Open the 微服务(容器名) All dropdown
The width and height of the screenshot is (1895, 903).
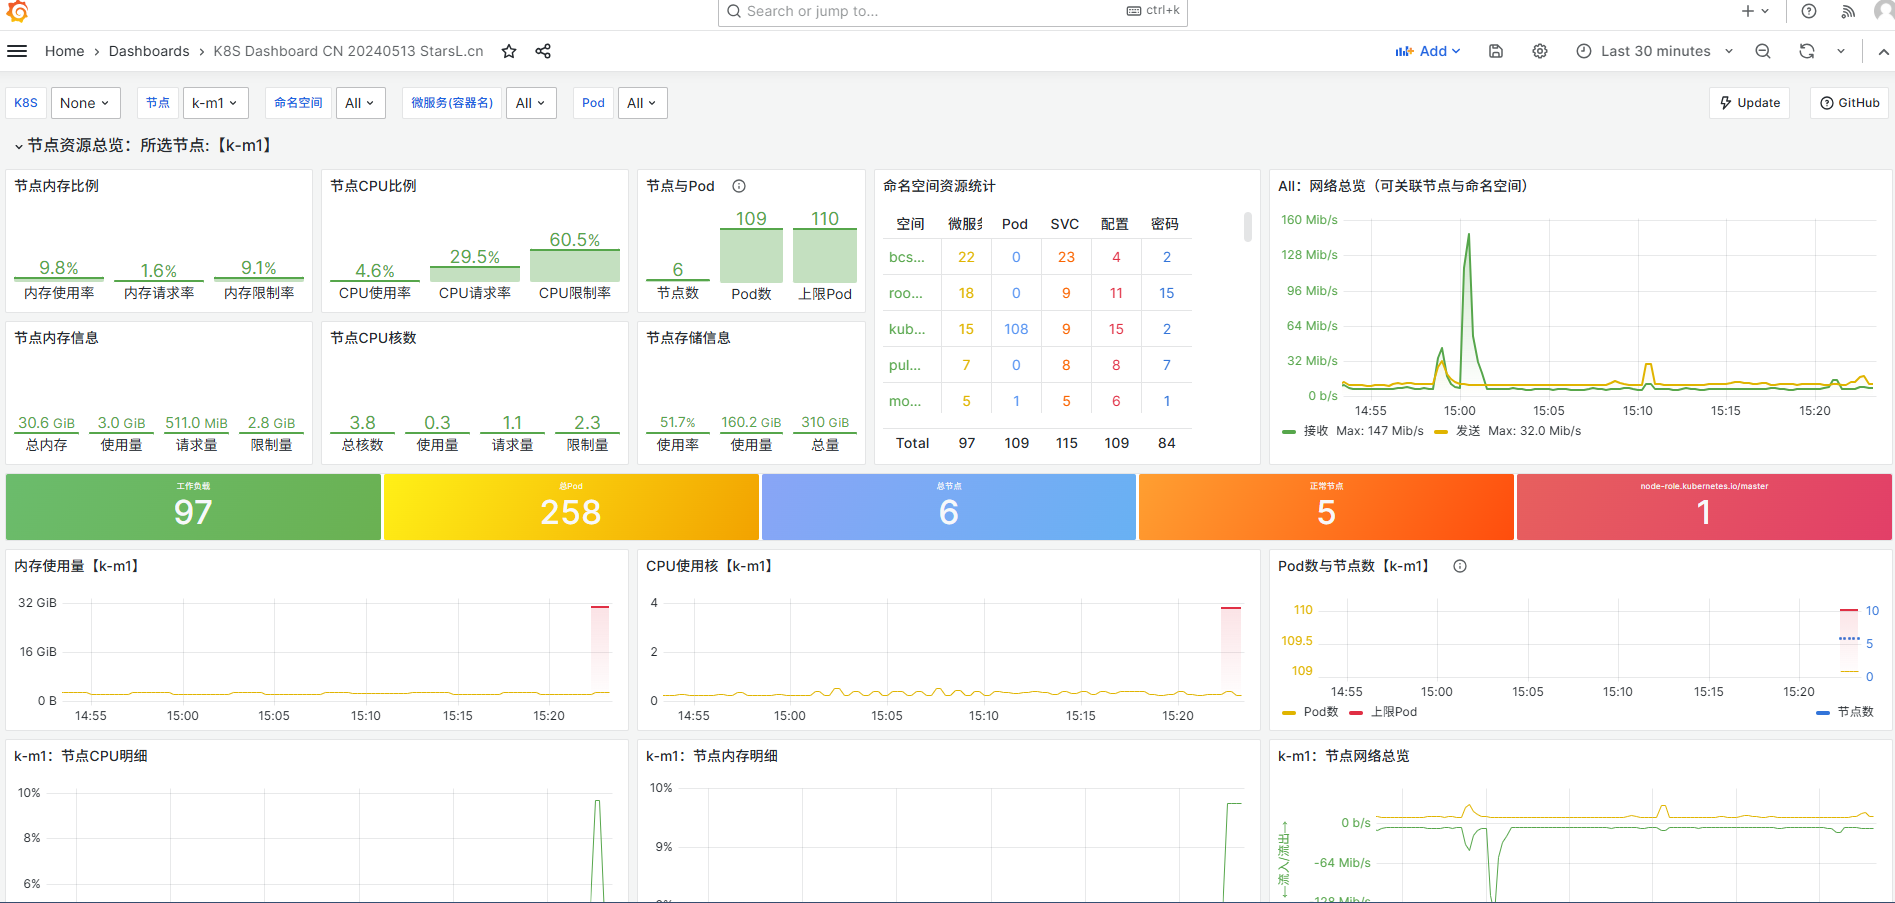pos(531,103)
